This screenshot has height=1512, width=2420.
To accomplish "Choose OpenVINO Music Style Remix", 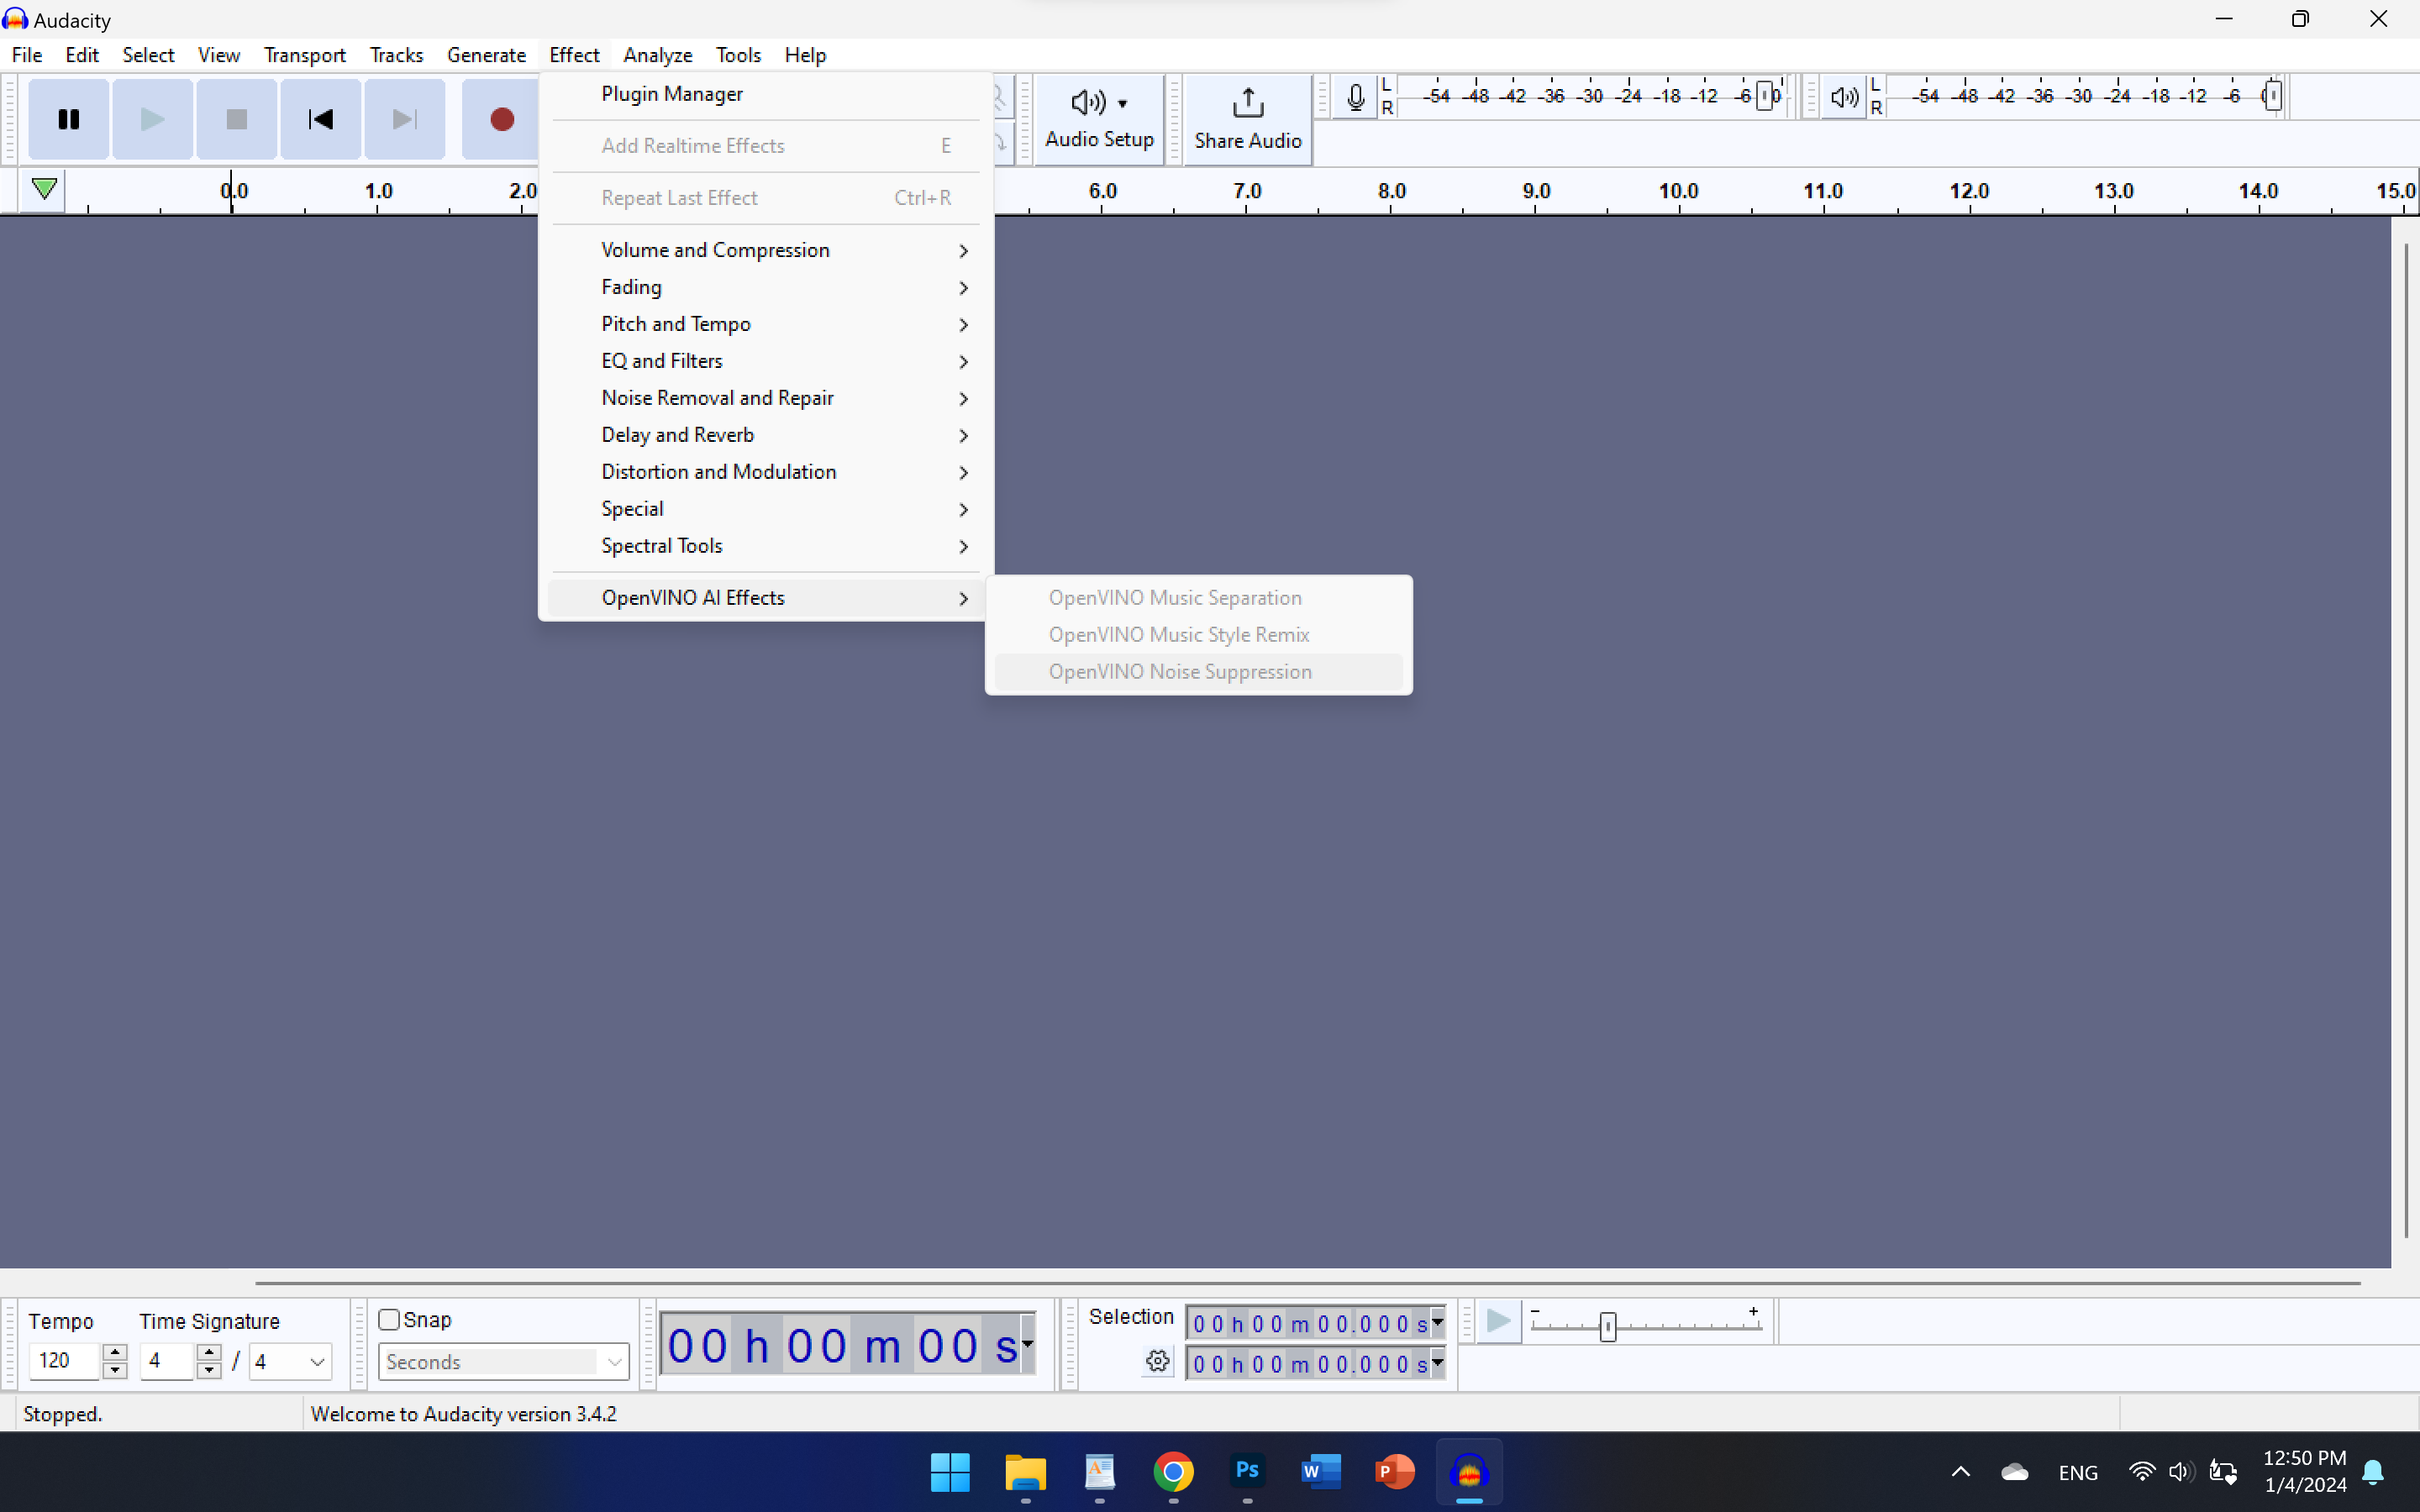I will (1198, 635).
